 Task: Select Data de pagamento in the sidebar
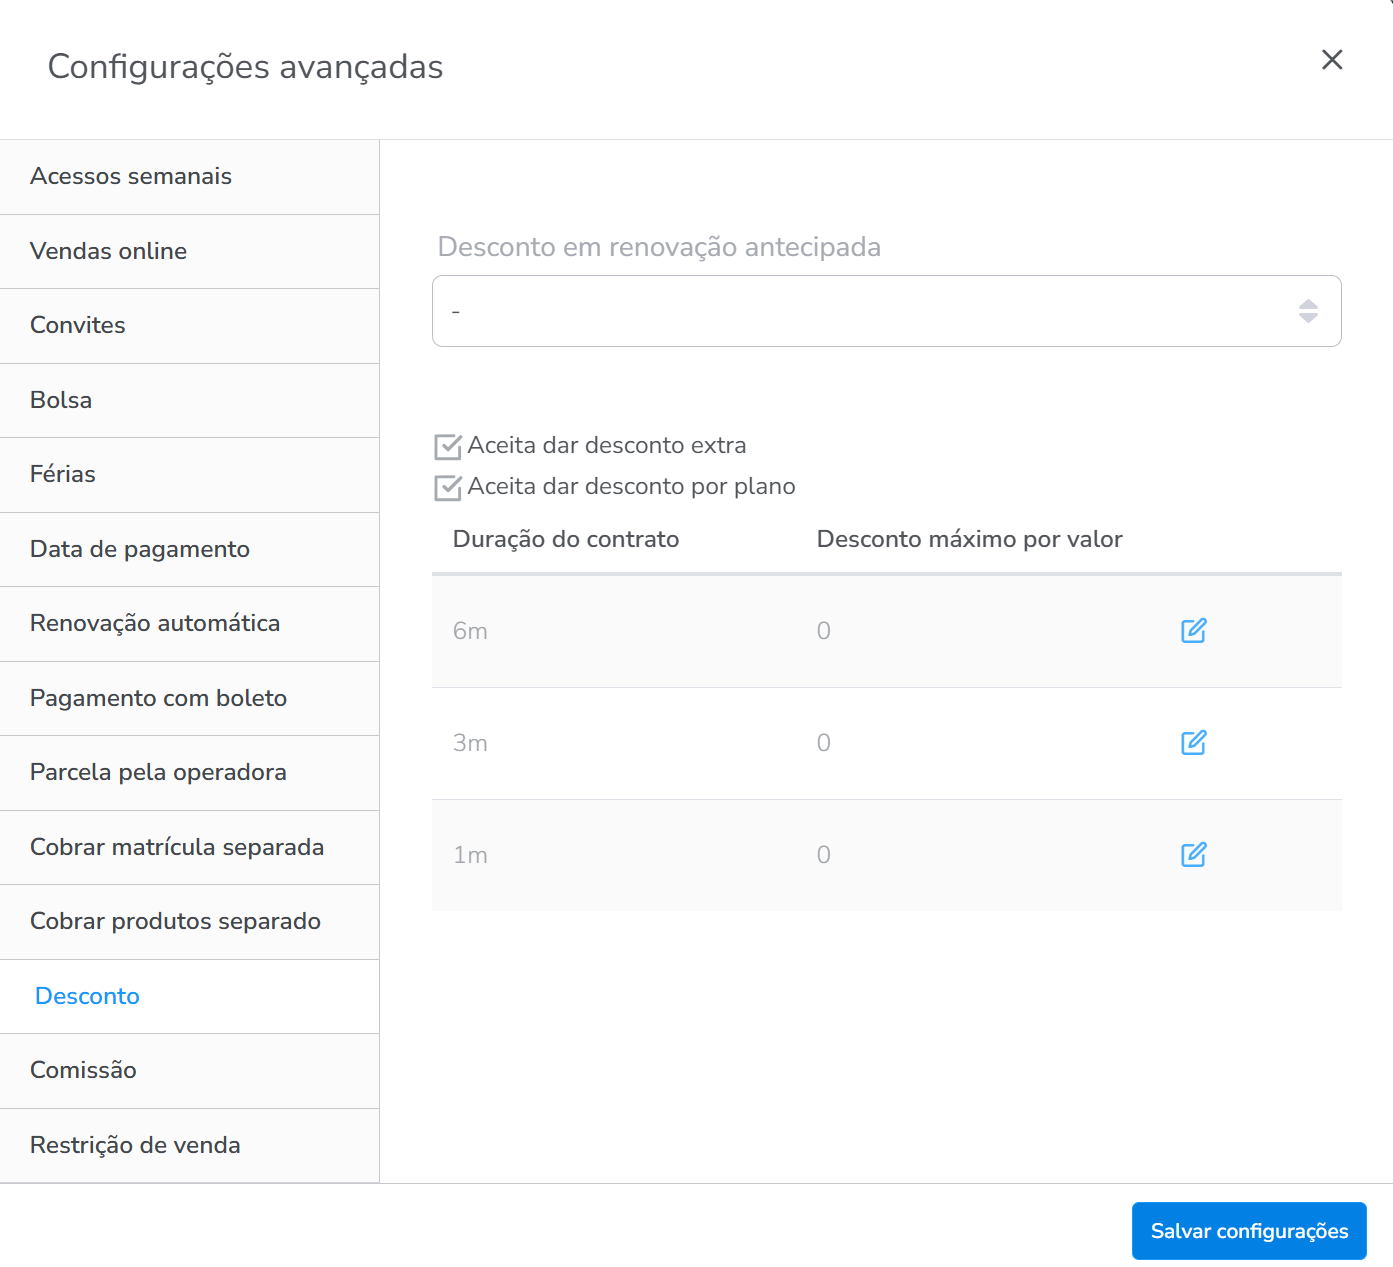pos(140,549)
